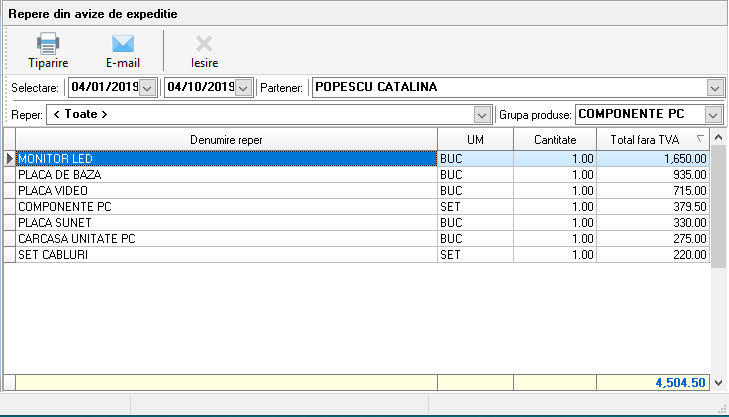
Task: Click the 330.00 total cell
Action: [653, 223]
